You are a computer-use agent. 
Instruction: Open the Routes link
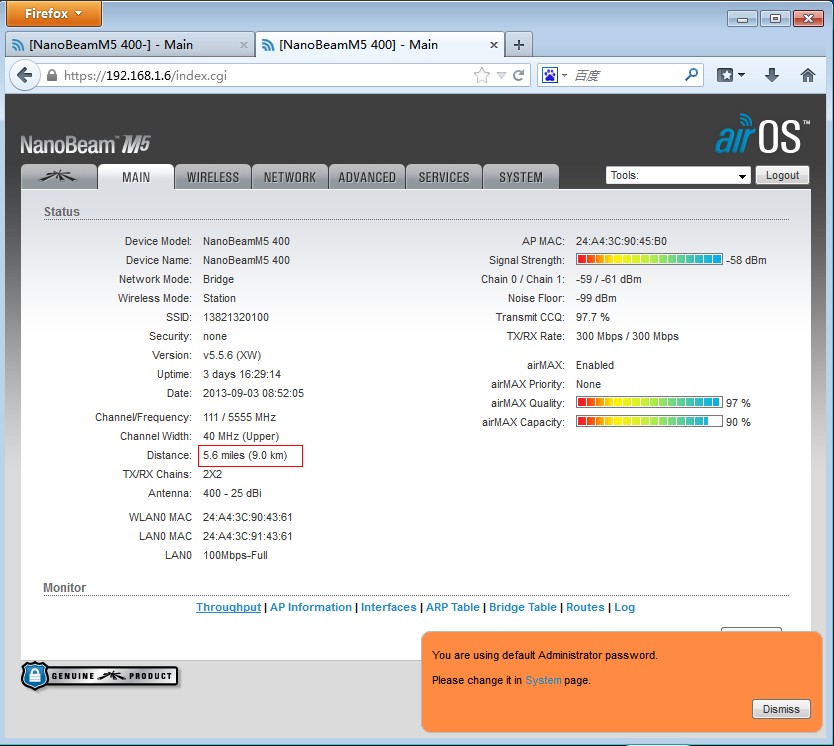(585, 607)
